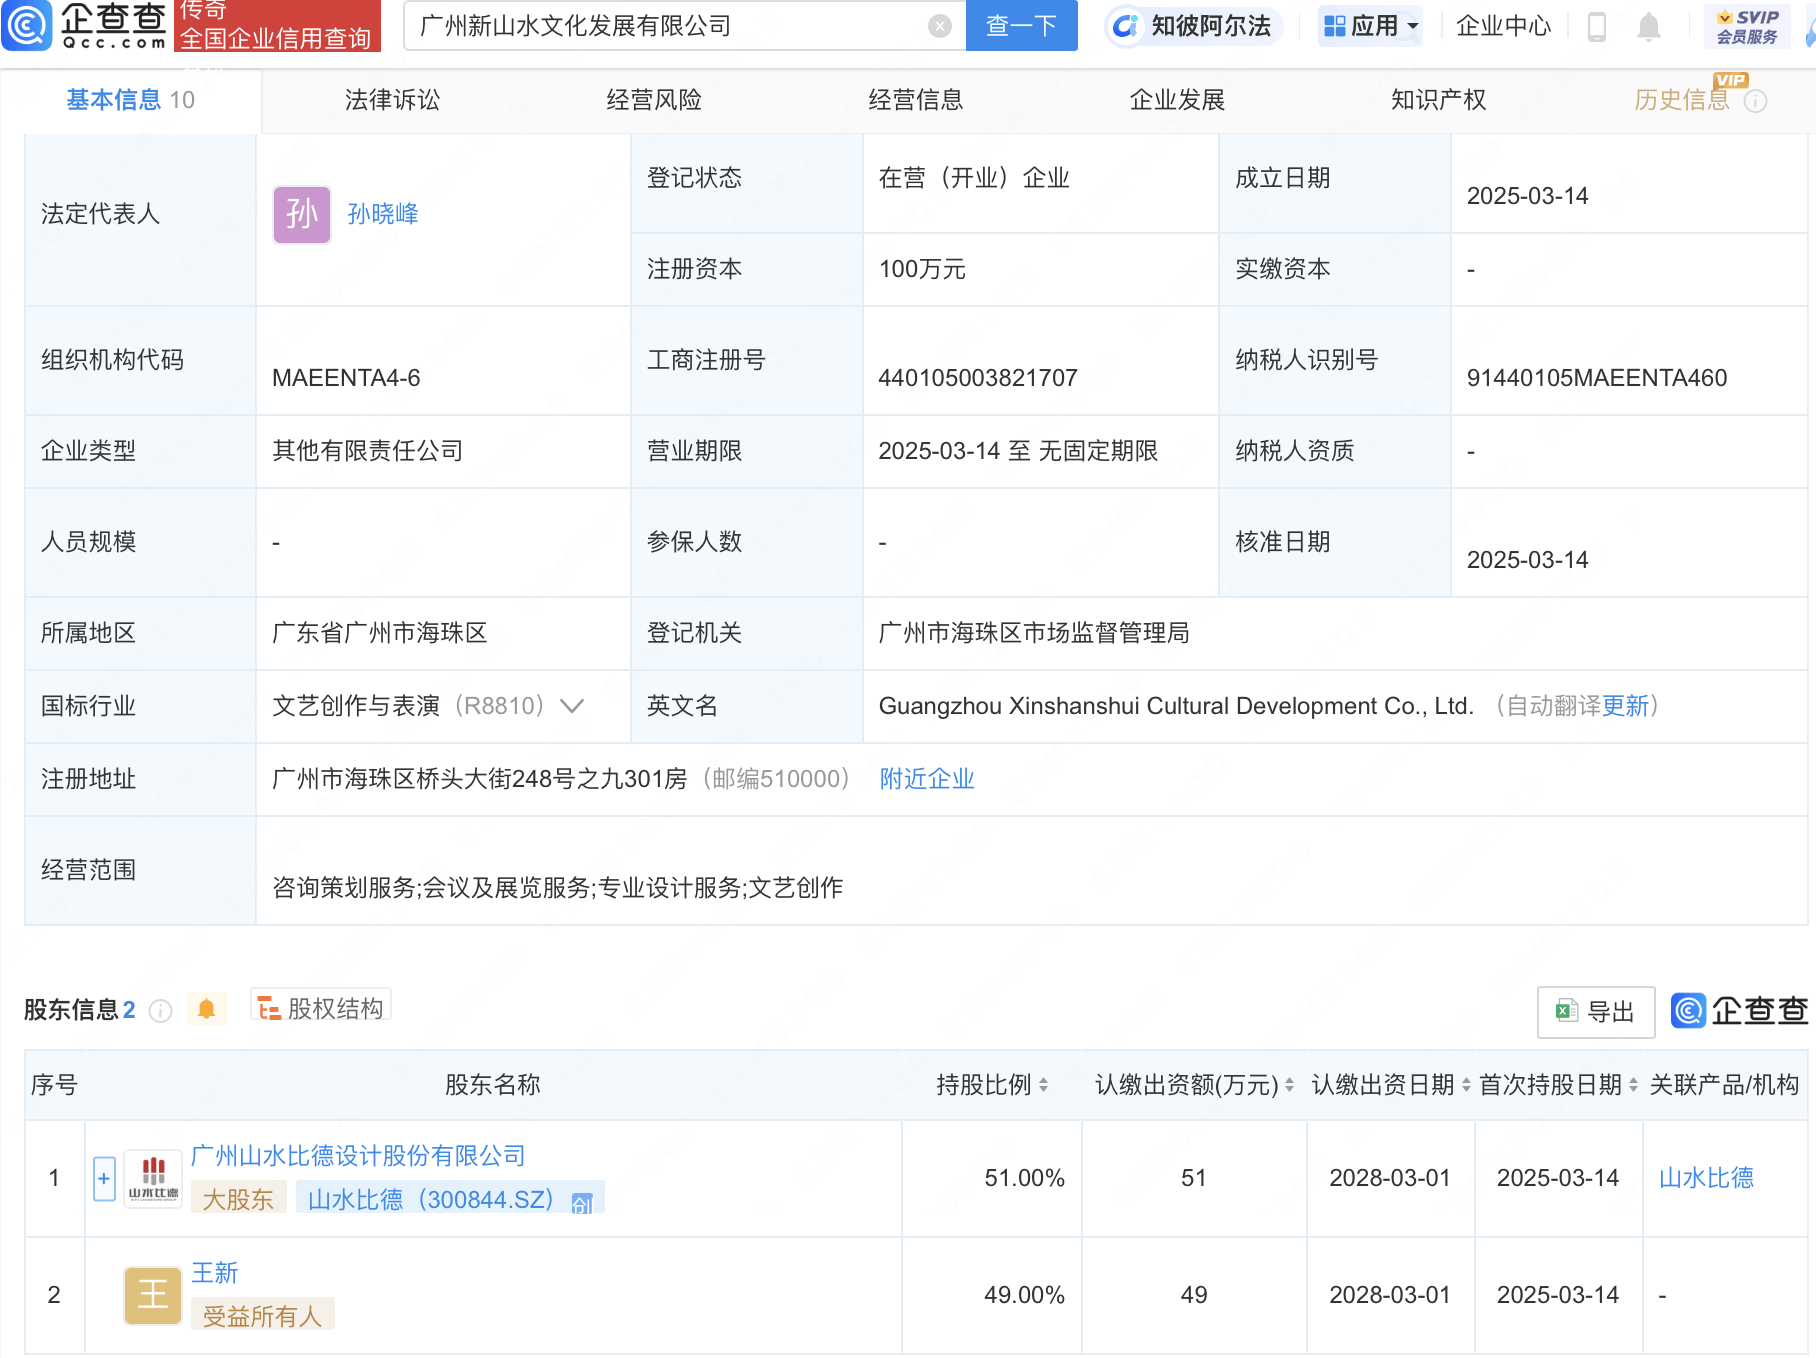Click 广州市海珠区市场监督管理局 text

[x=1034, y=633]
